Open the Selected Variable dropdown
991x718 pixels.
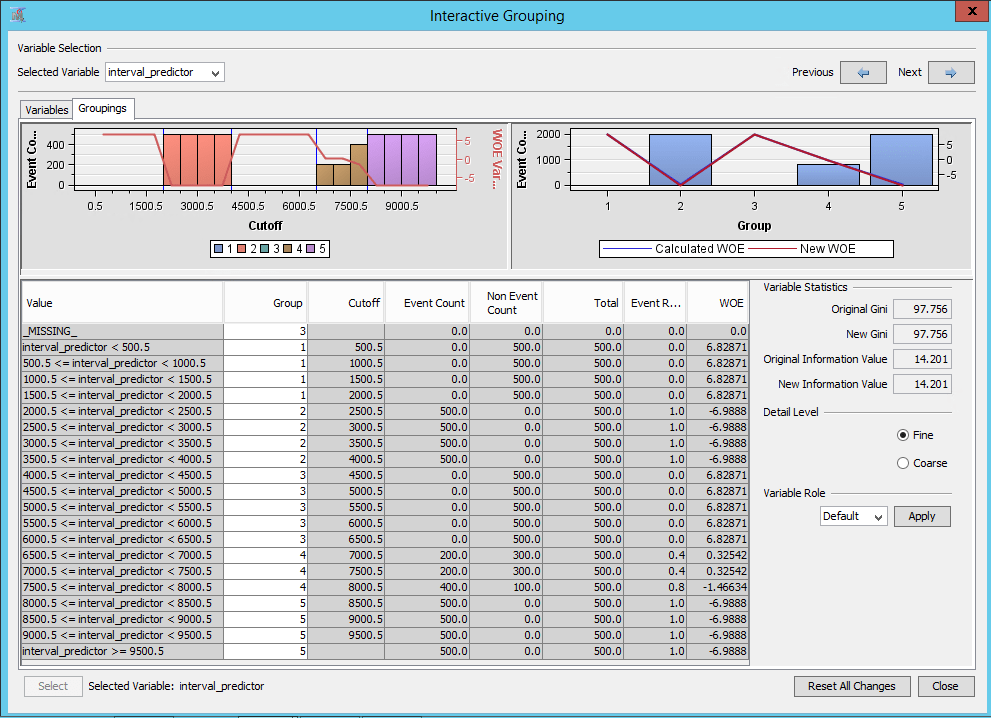(215, 72)
